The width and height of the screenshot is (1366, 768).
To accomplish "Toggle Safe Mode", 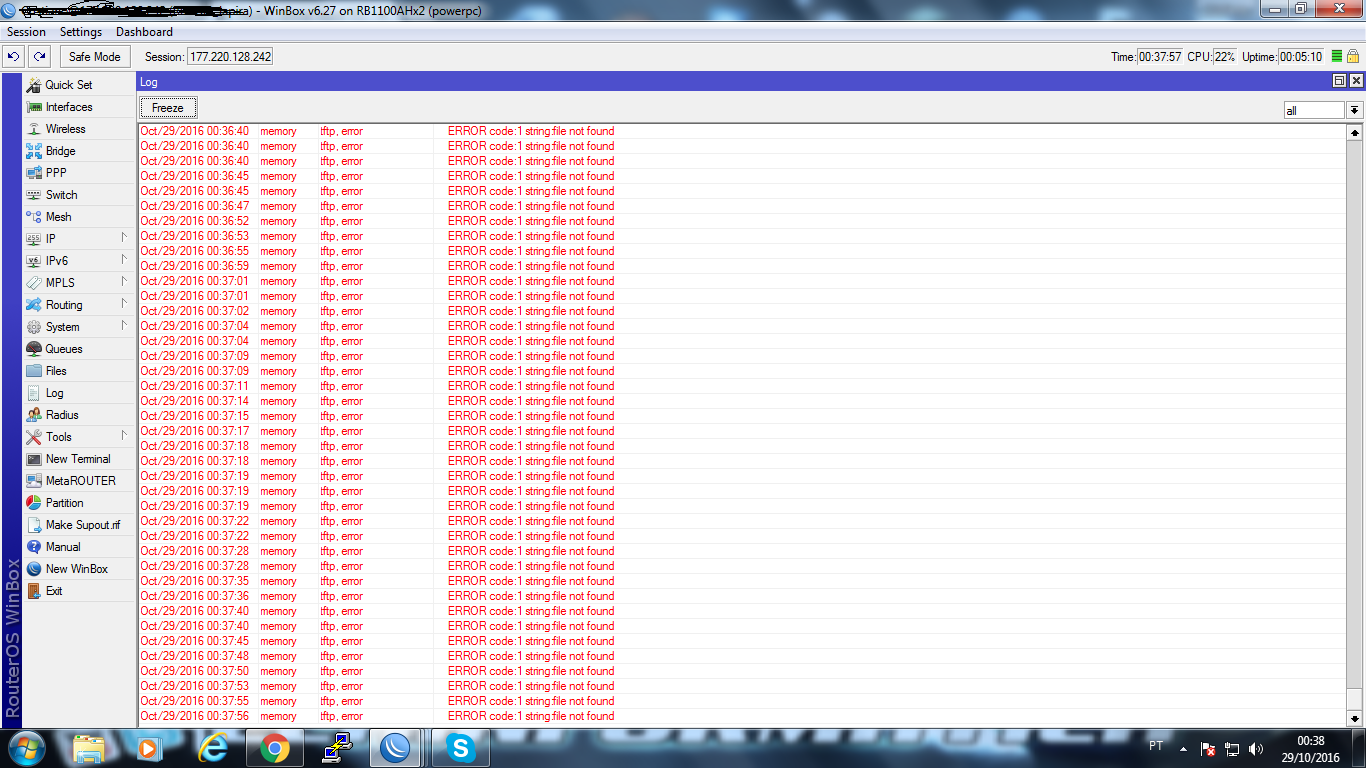I will 94,57.
